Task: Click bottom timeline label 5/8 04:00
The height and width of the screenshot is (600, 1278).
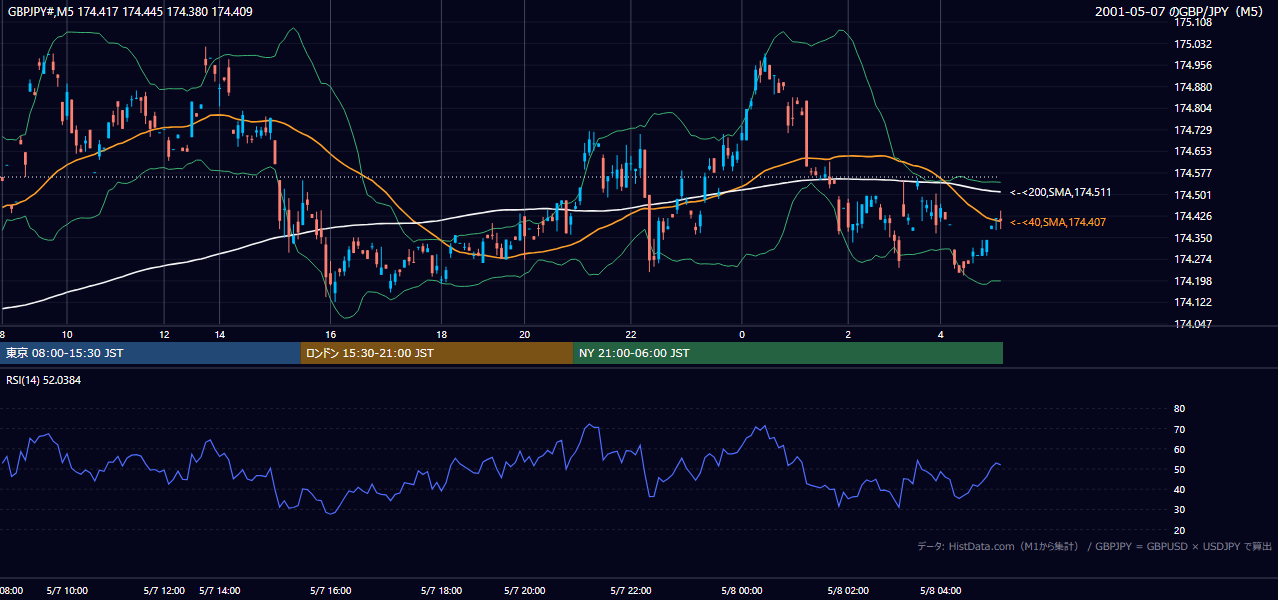Action: pos(941,591)
